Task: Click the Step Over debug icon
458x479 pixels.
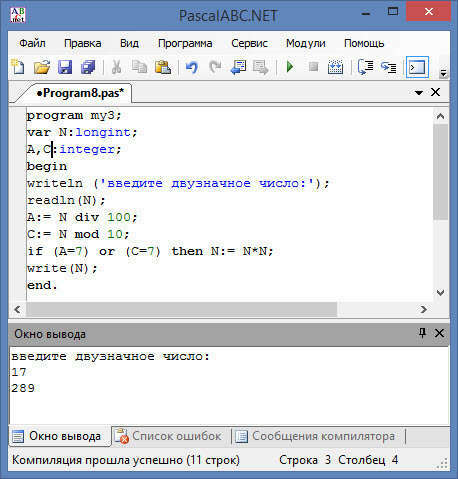Action: pos(366,67)
